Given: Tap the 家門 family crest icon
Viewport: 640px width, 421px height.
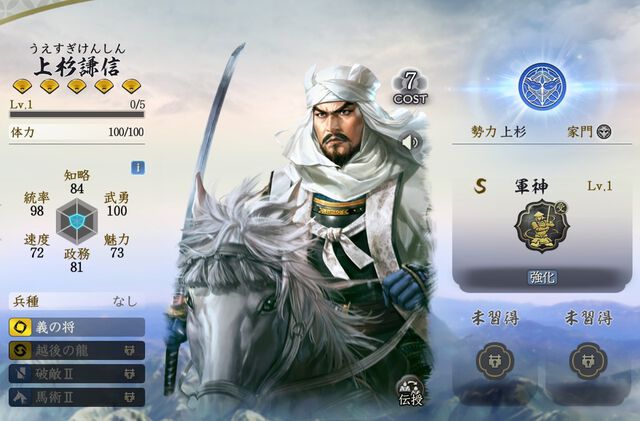Looking at the screenshot, I should coord(604,132).
